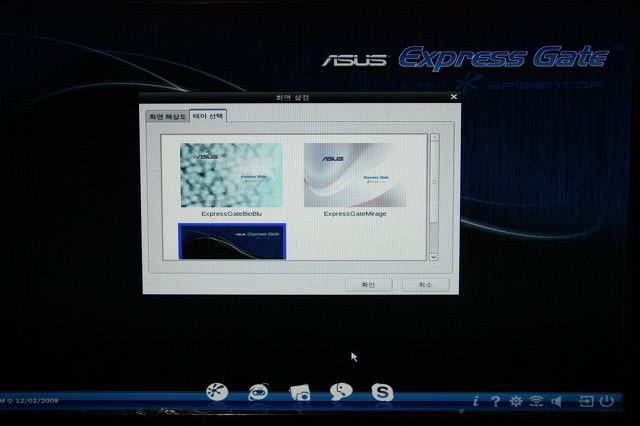Start Skype from the dock

tap(382, 393)
